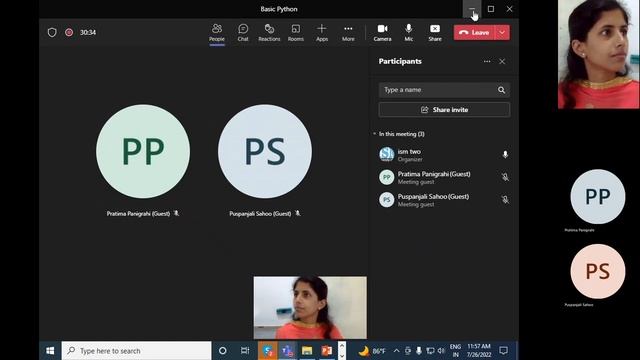Select ism two organizer row
Image resolution: width=640 pixels, height=360 pixels.
[x=444, y=155]
